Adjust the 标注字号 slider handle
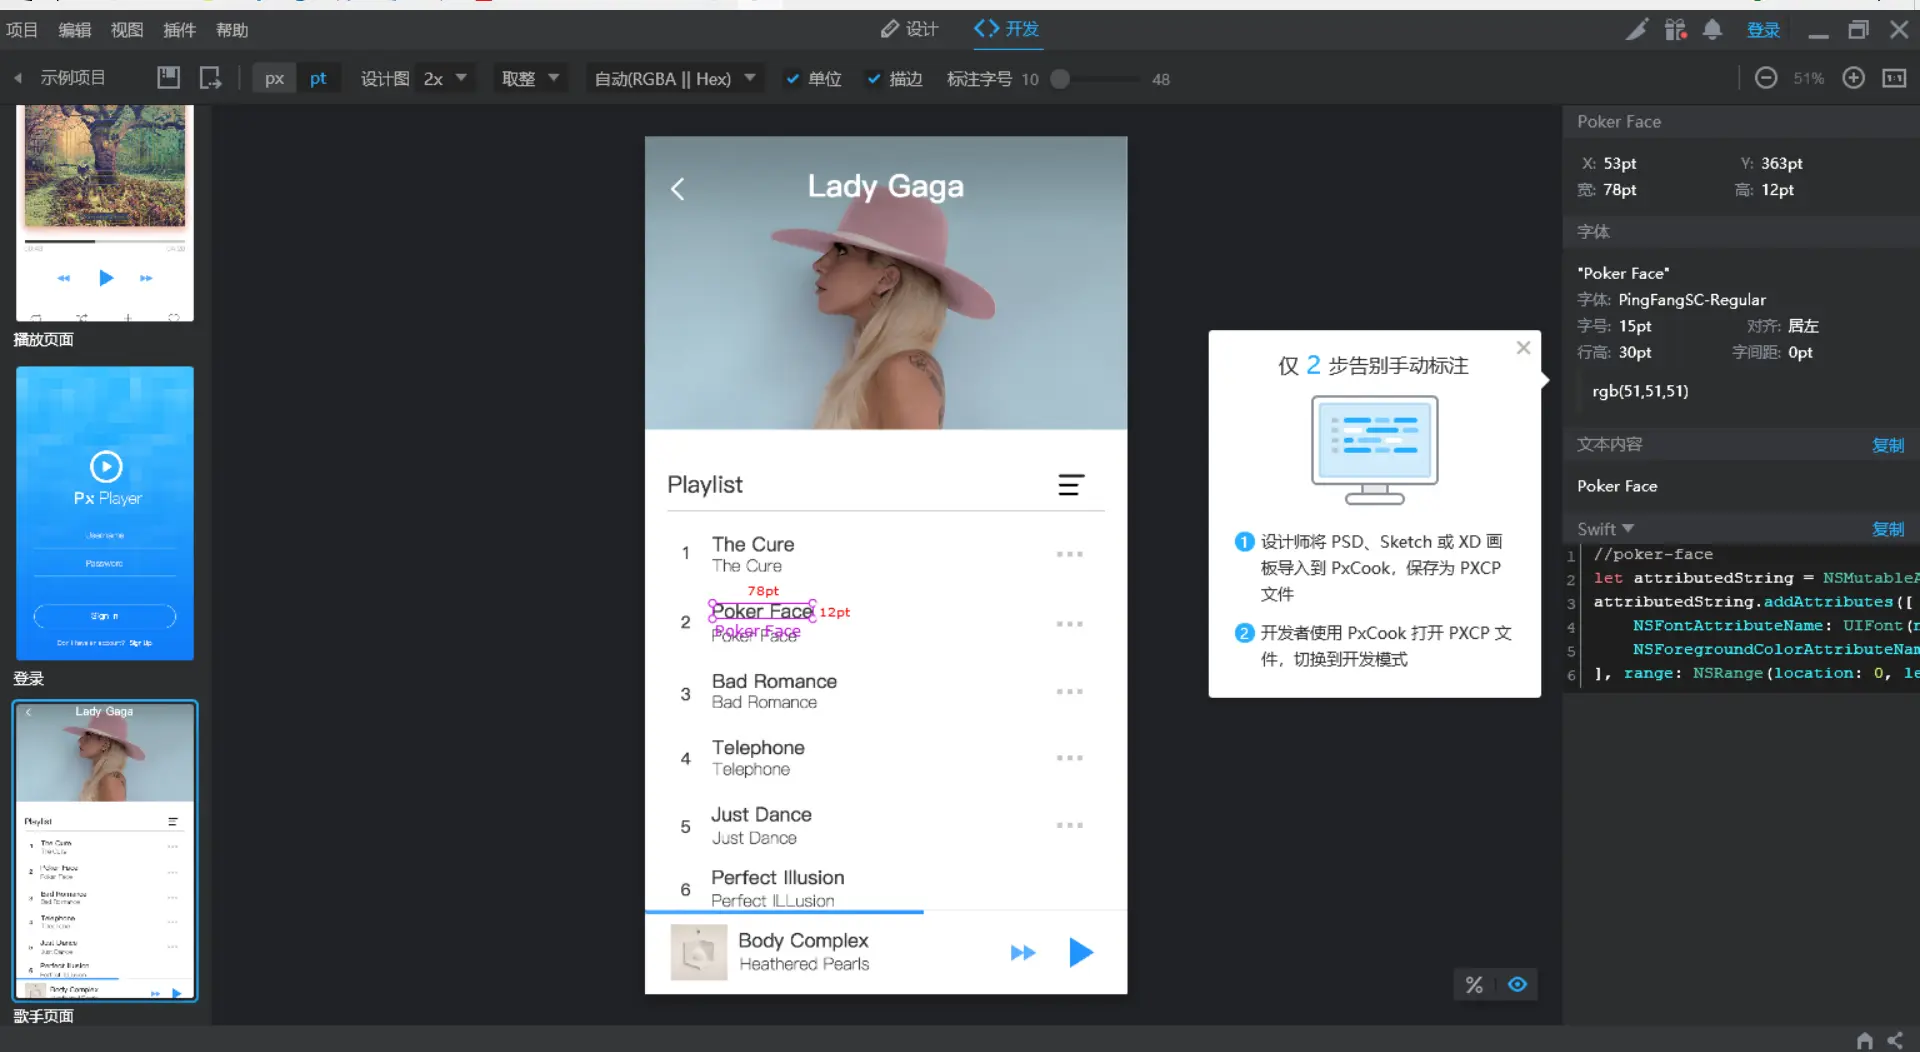The width and height of the screenshot is (1920, 1052). [x=1060, y=79]
